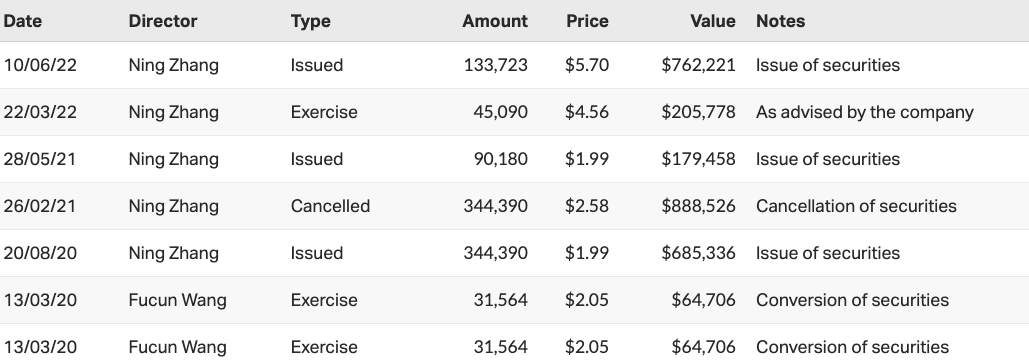Screen dimensions: 1029x363
Task: Sort by the Value column header
Action: 713,21
